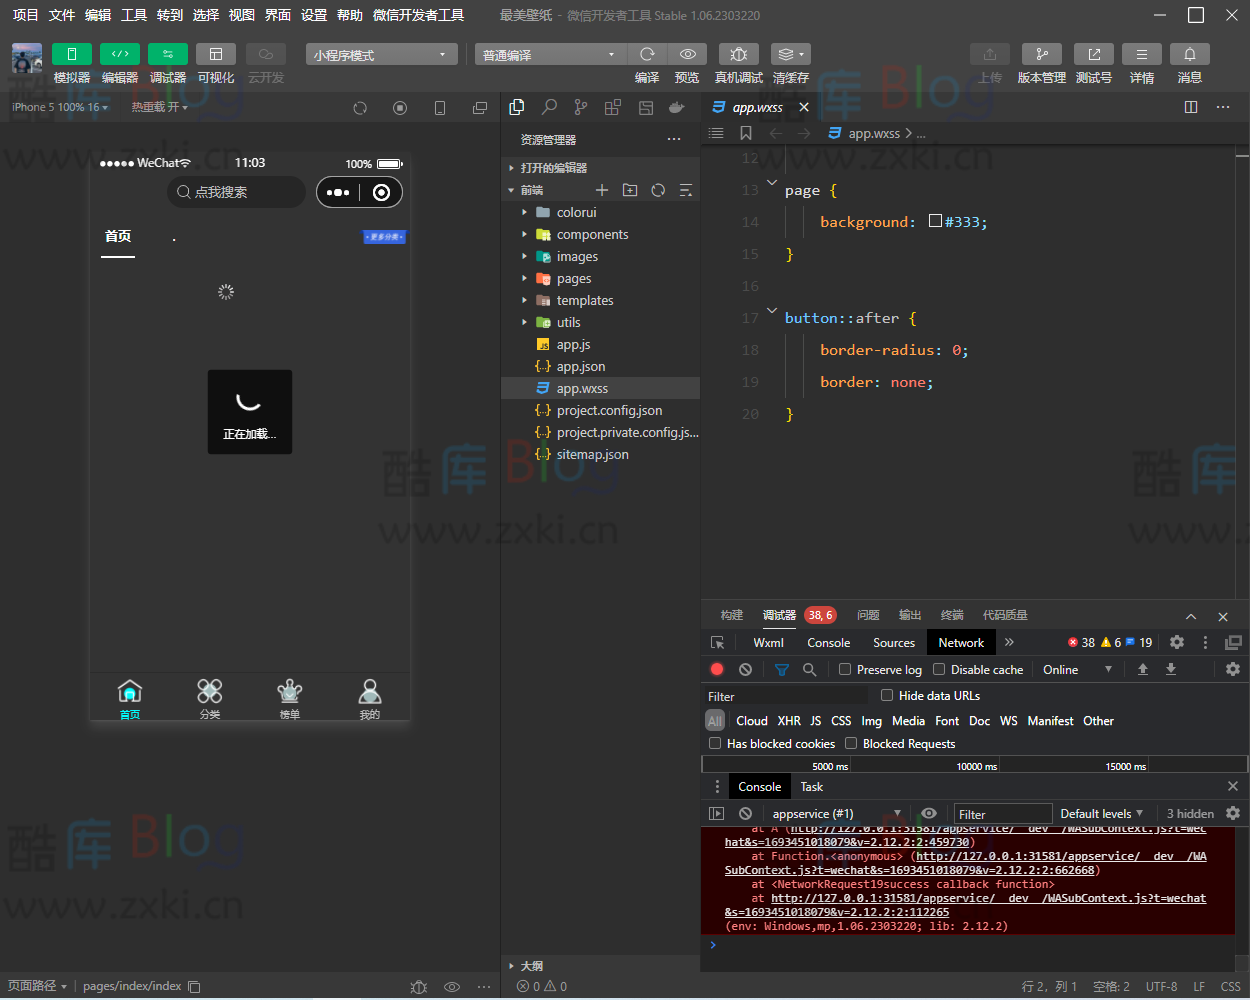Click the real-device debugging bug icon
Screen dimensions: 1250x1000
click(738, 54)
